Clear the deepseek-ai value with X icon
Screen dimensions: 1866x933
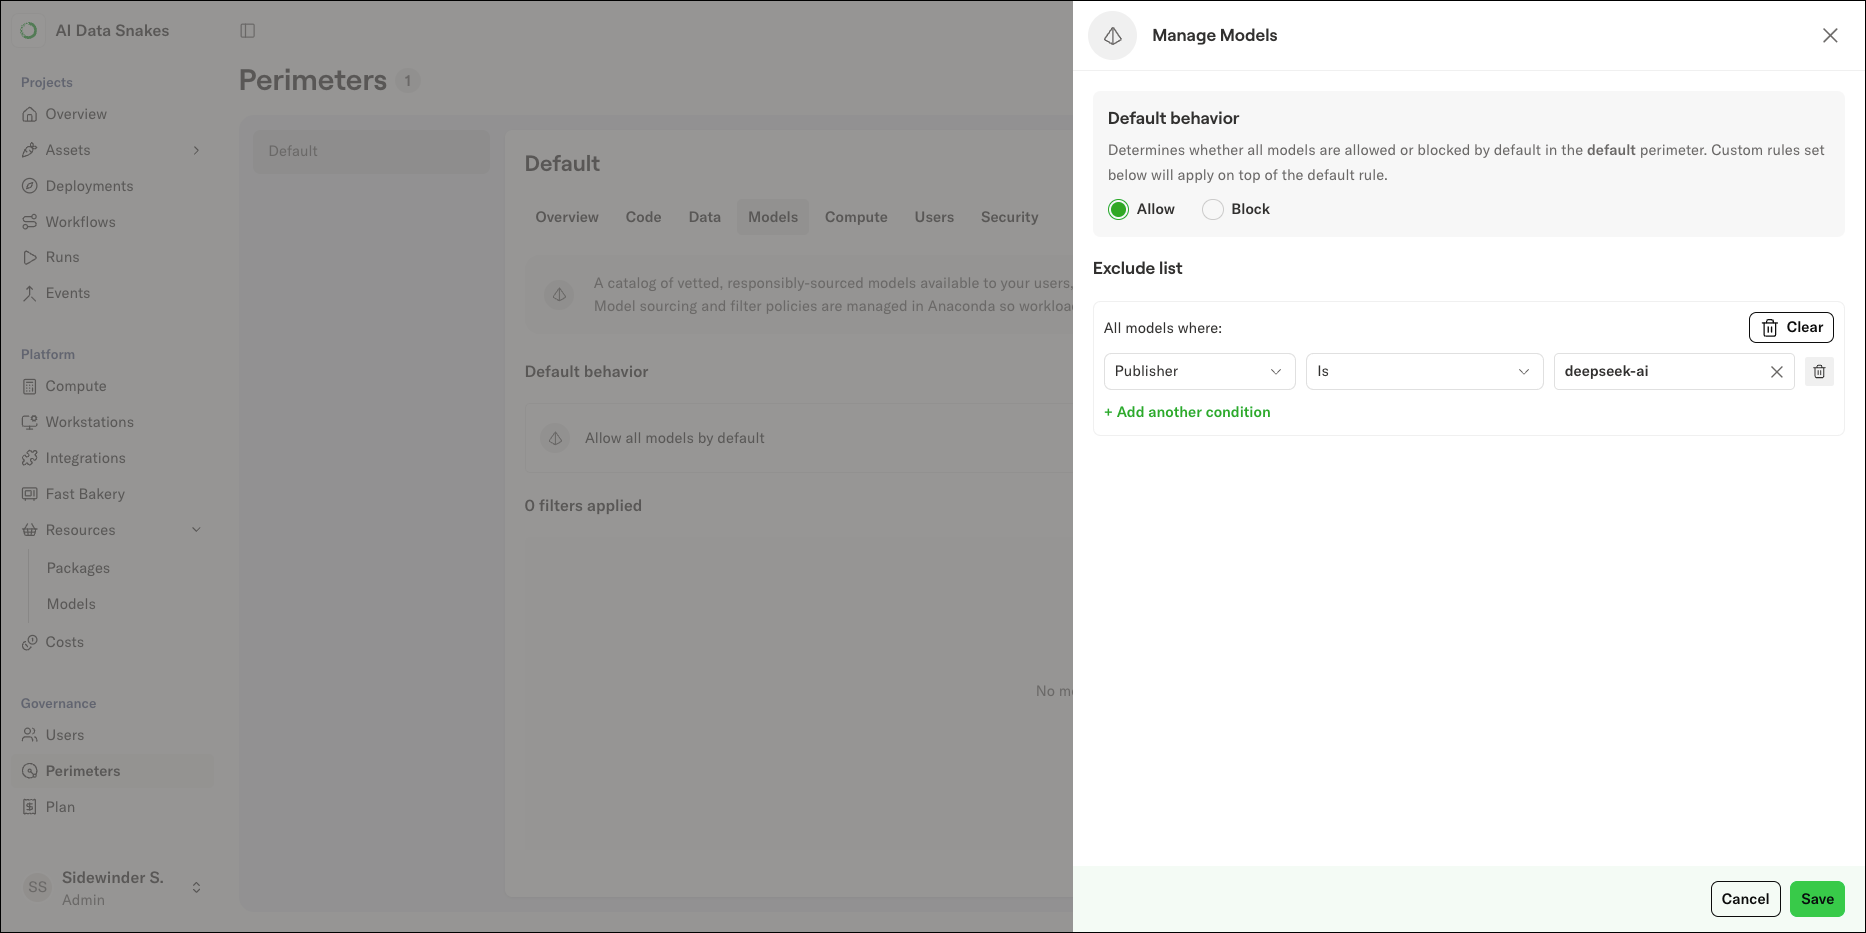(1777, 372)
